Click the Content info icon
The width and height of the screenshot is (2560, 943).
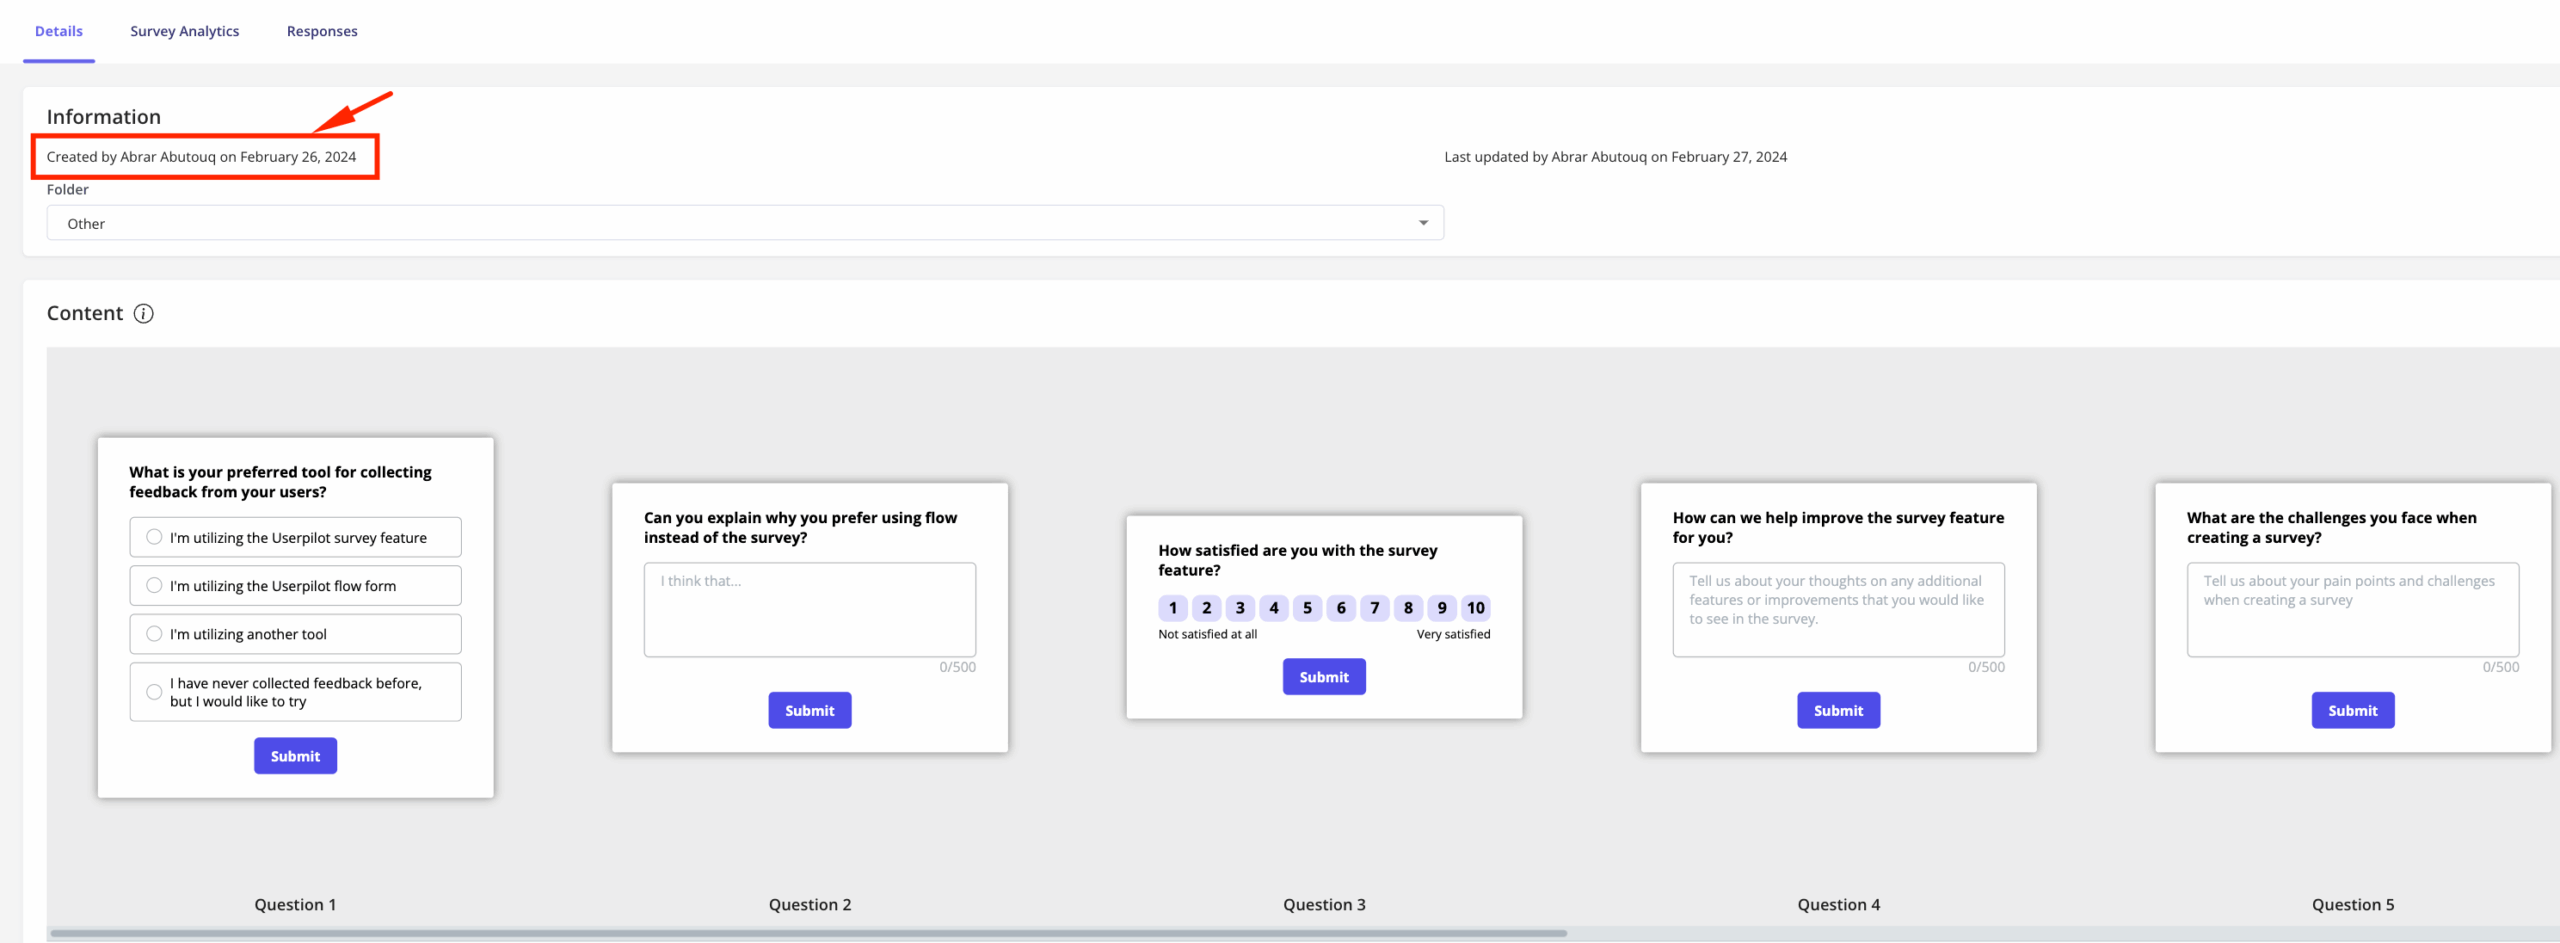(144, 314)
